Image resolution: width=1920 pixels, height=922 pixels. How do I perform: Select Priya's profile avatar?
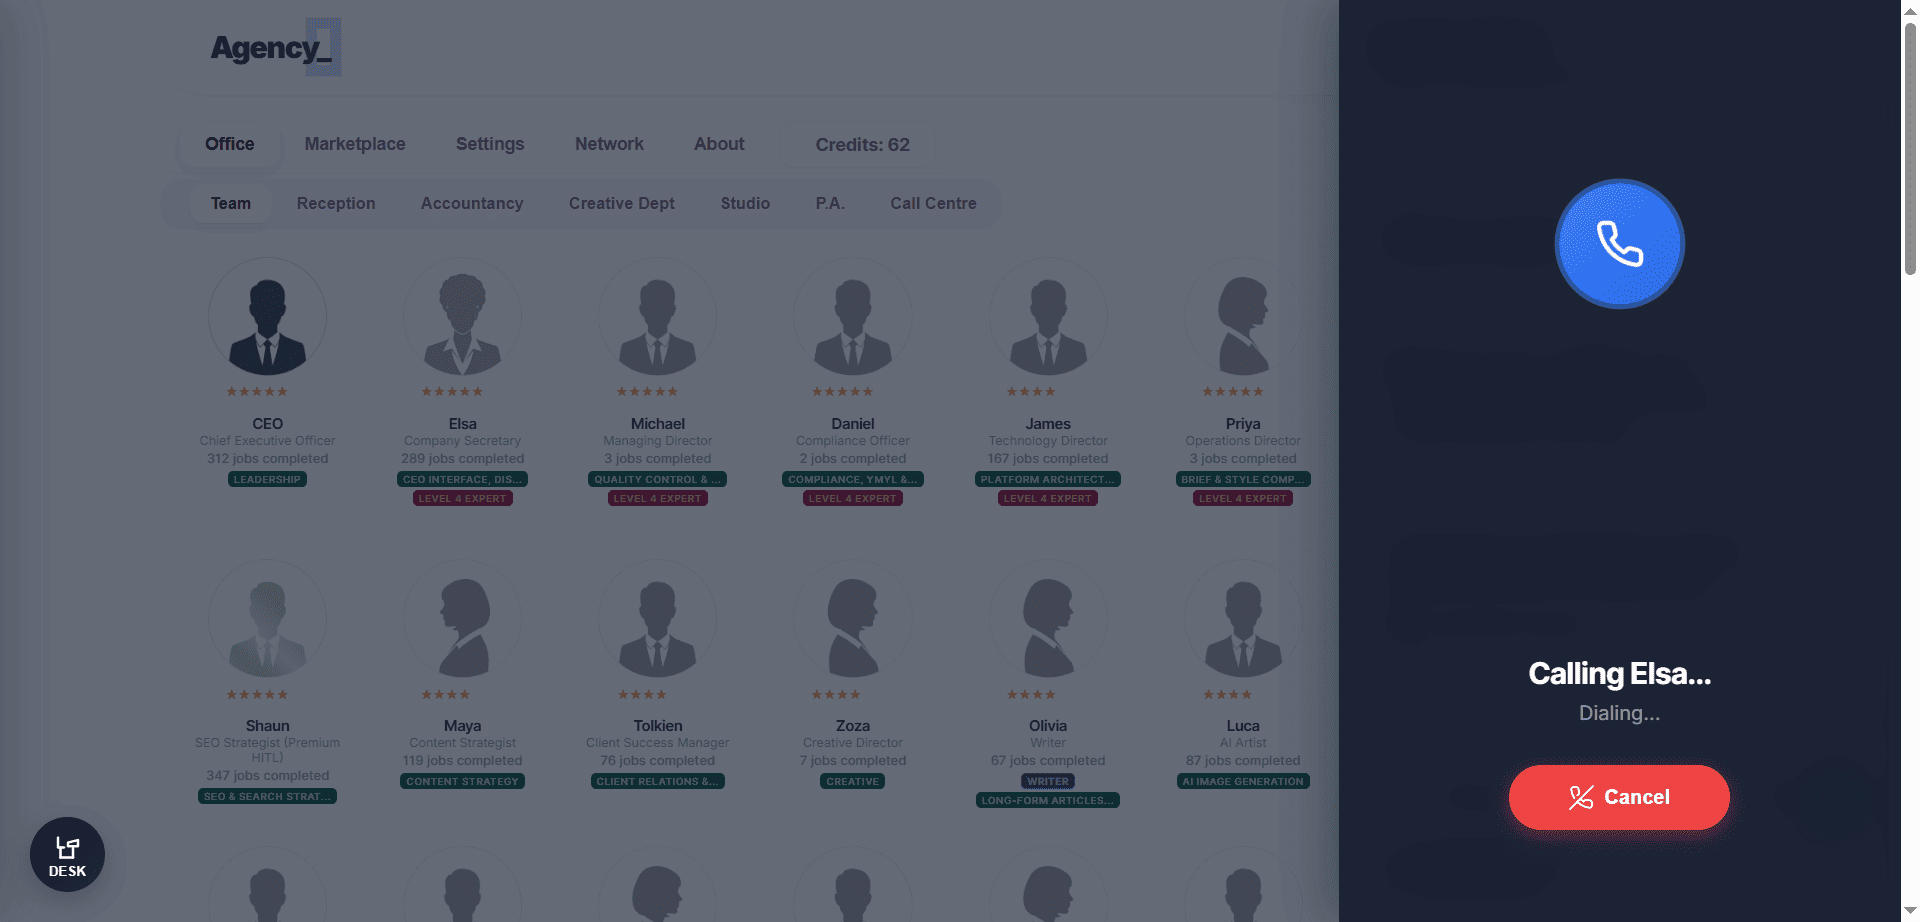pyautogui.click(x=1242, y=317)
